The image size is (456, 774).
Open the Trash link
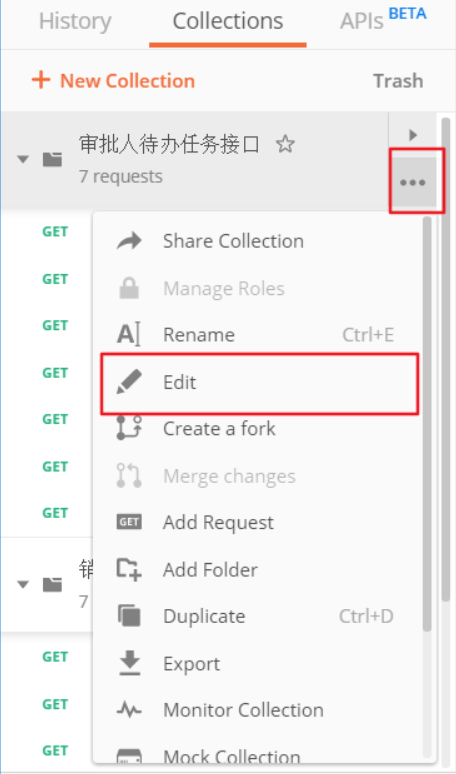coord(398,80)
